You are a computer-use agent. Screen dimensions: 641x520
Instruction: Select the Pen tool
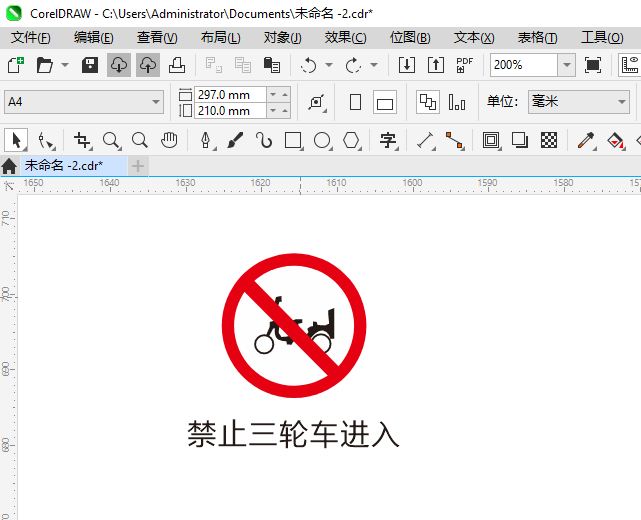206,141
